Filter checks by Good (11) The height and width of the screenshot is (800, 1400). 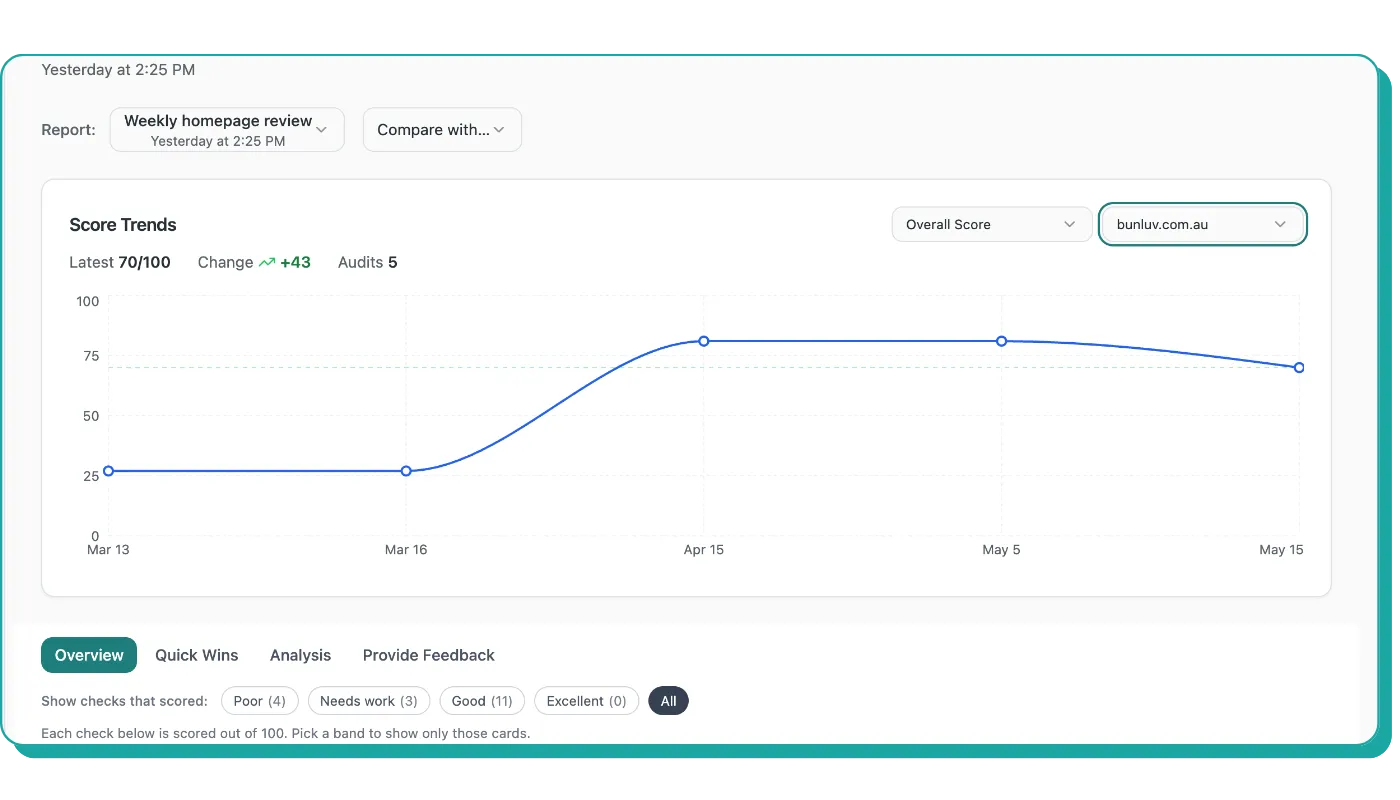(482, 701)
